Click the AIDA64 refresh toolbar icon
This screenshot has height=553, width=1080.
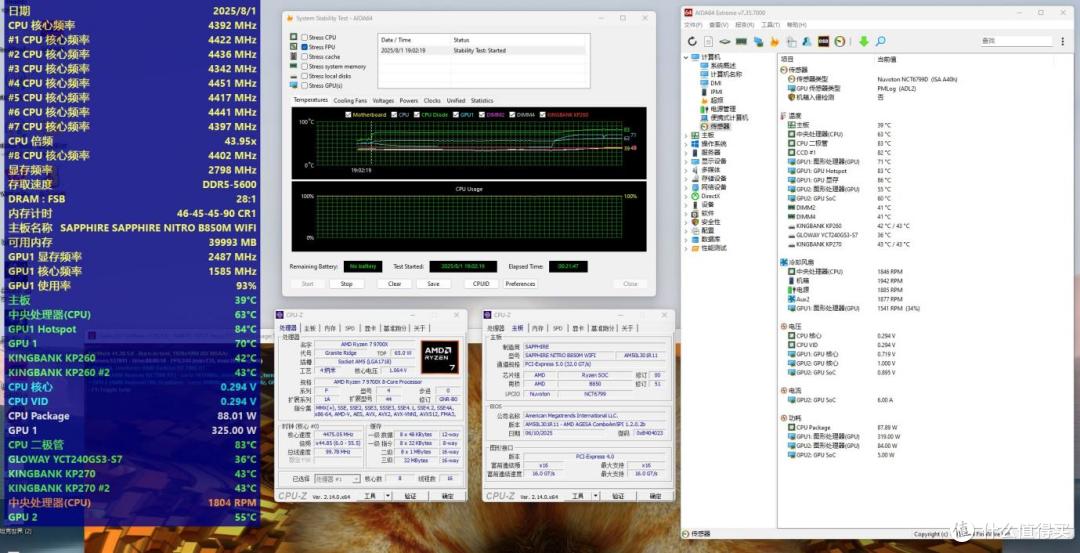(x=692, y=41)
